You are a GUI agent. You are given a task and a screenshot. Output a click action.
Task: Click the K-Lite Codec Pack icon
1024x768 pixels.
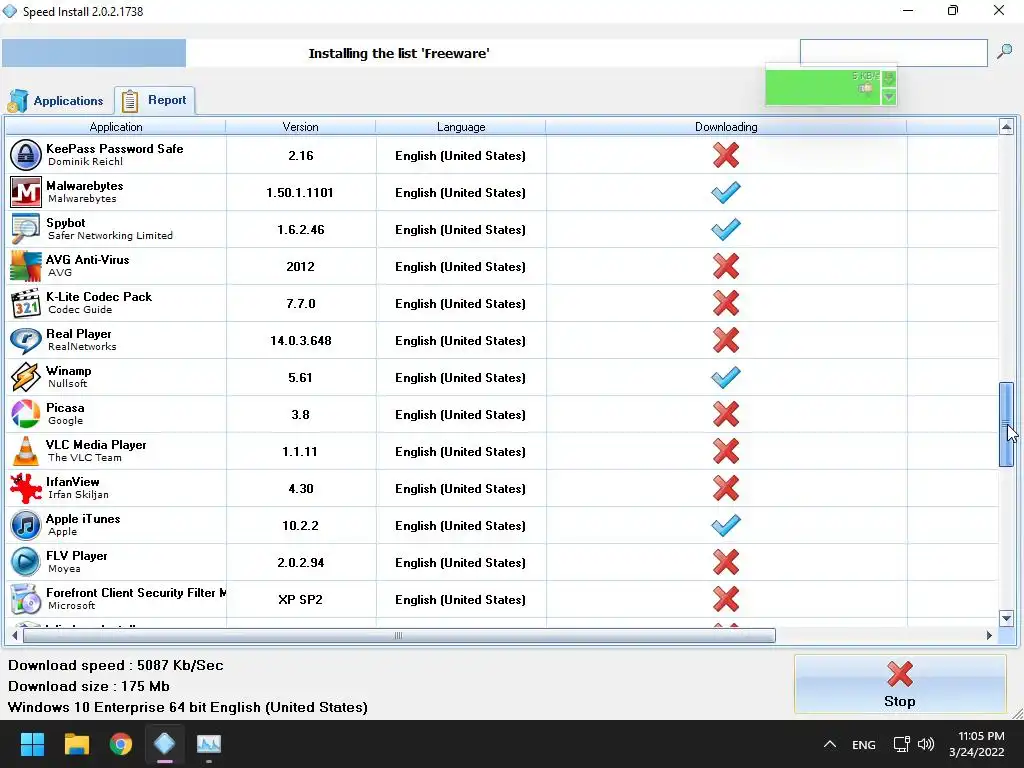[25, 304]
